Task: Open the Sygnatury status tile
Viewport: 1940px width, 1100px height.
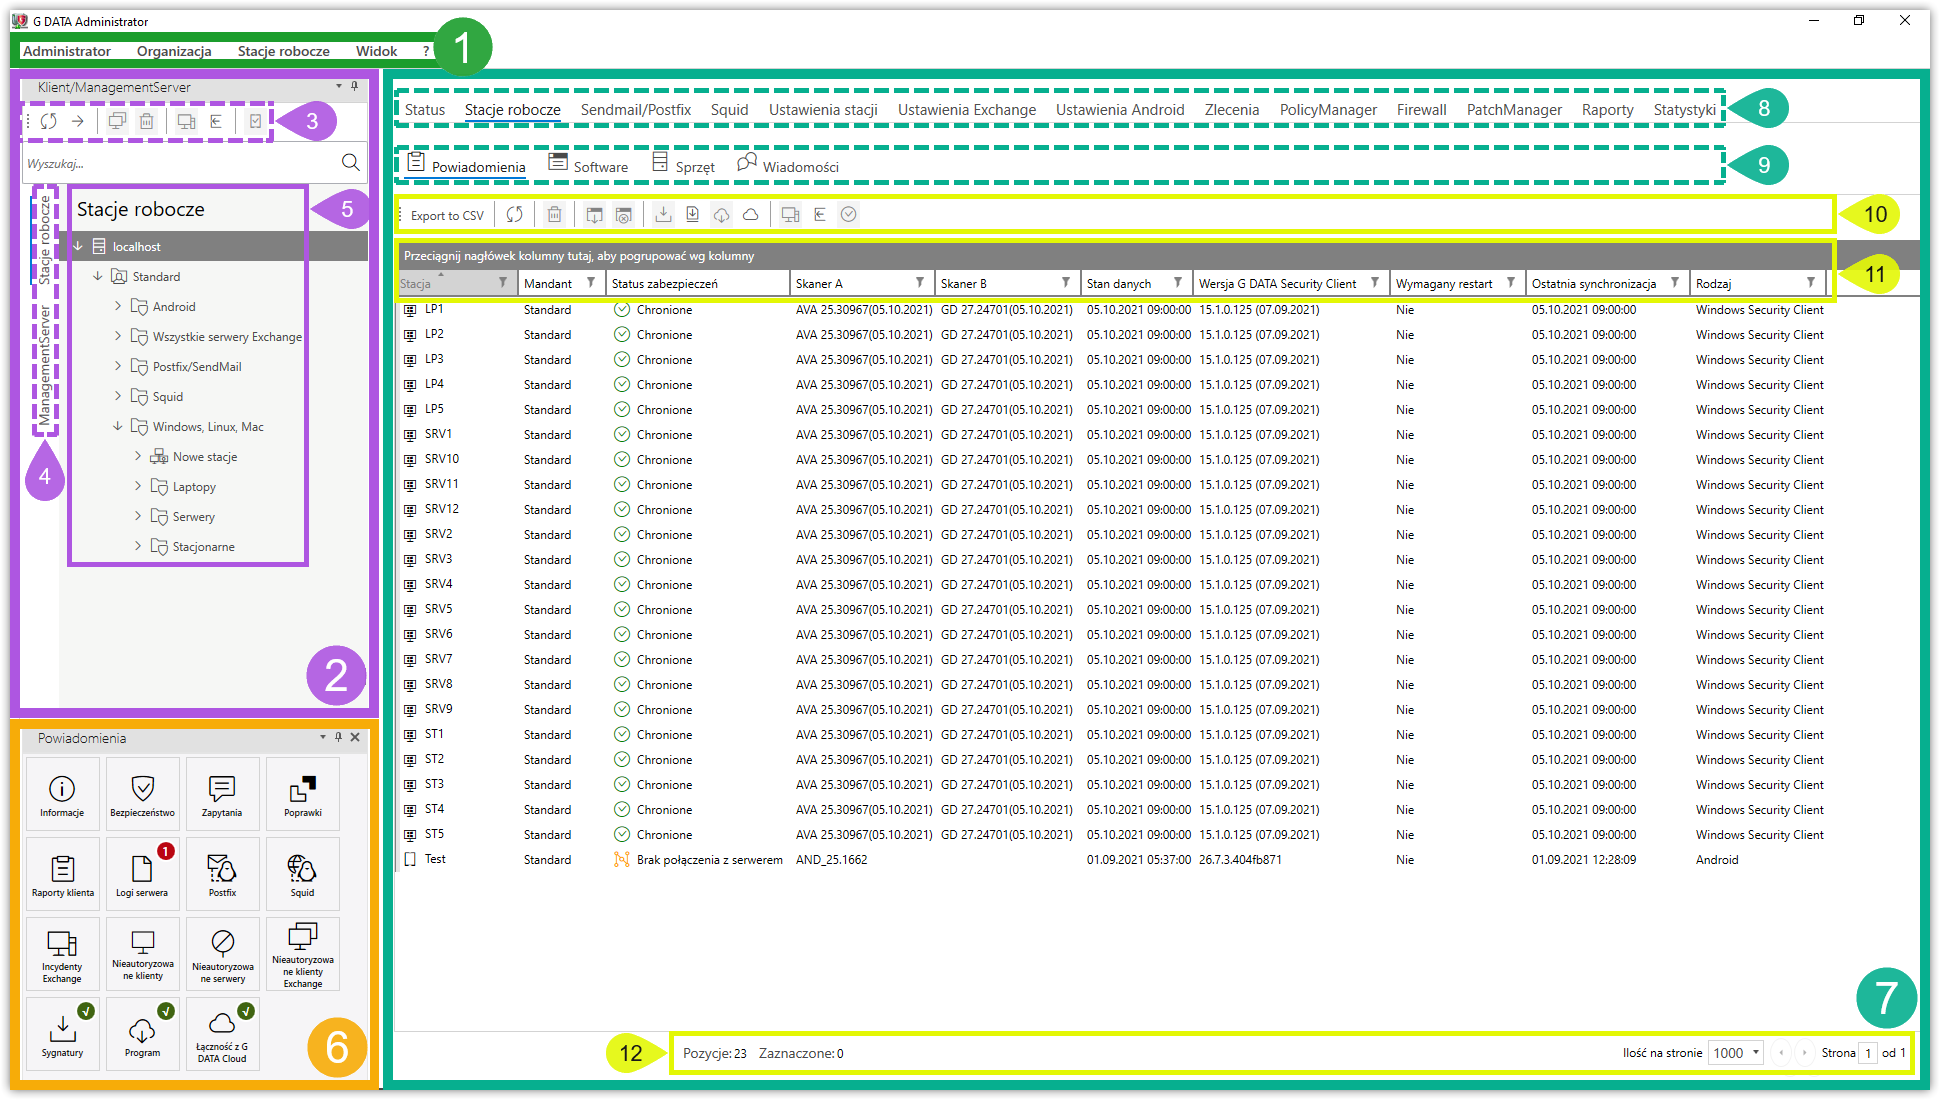Action: click(62, 1034)
